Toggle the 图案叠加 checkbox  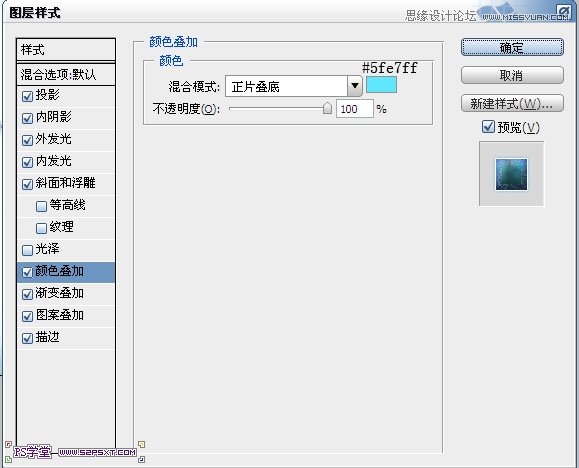pos(27,316)
